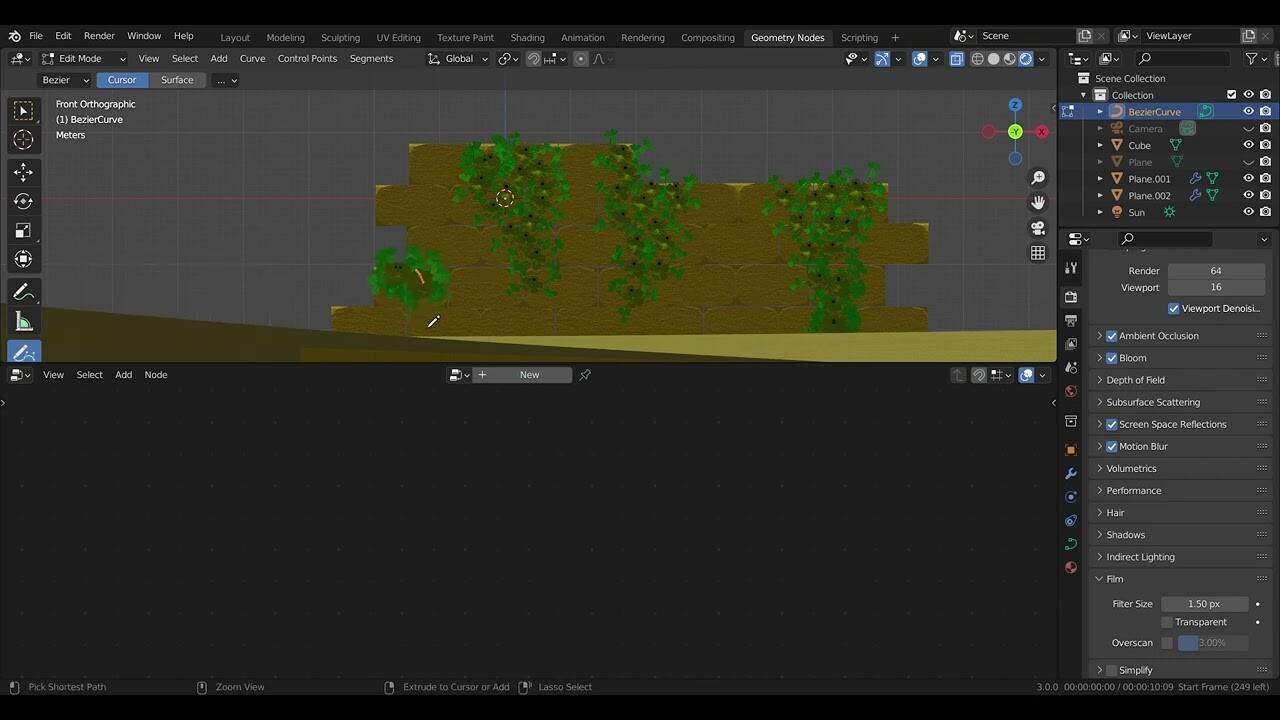Screen dimensions: 1280x720
Task: Select the Move tool
Action: click(22, 171)
